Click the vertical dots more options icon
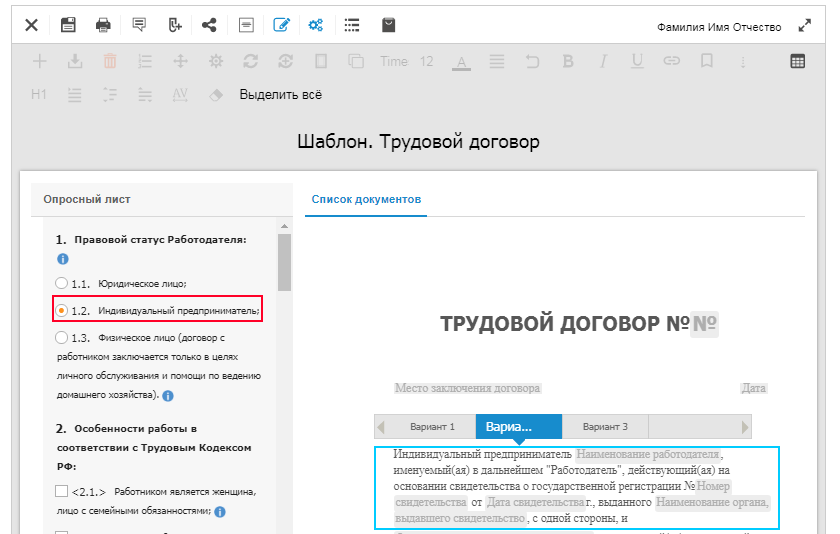Viewport: 840px width, 534px height. (742, 62)
